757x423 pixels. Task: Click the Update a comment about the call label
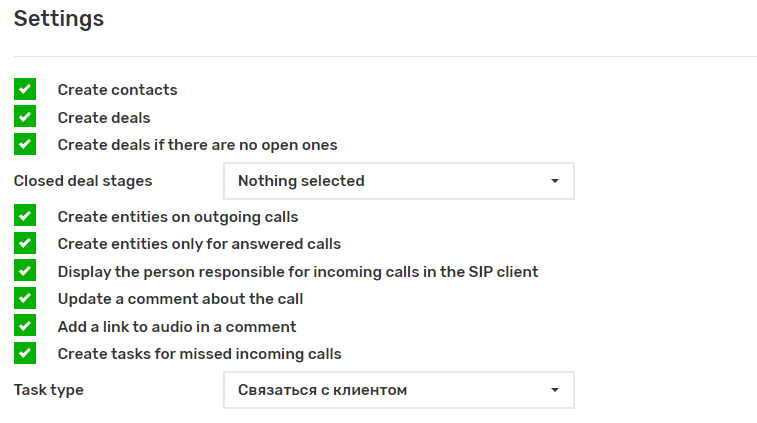(x=180, y=299)
